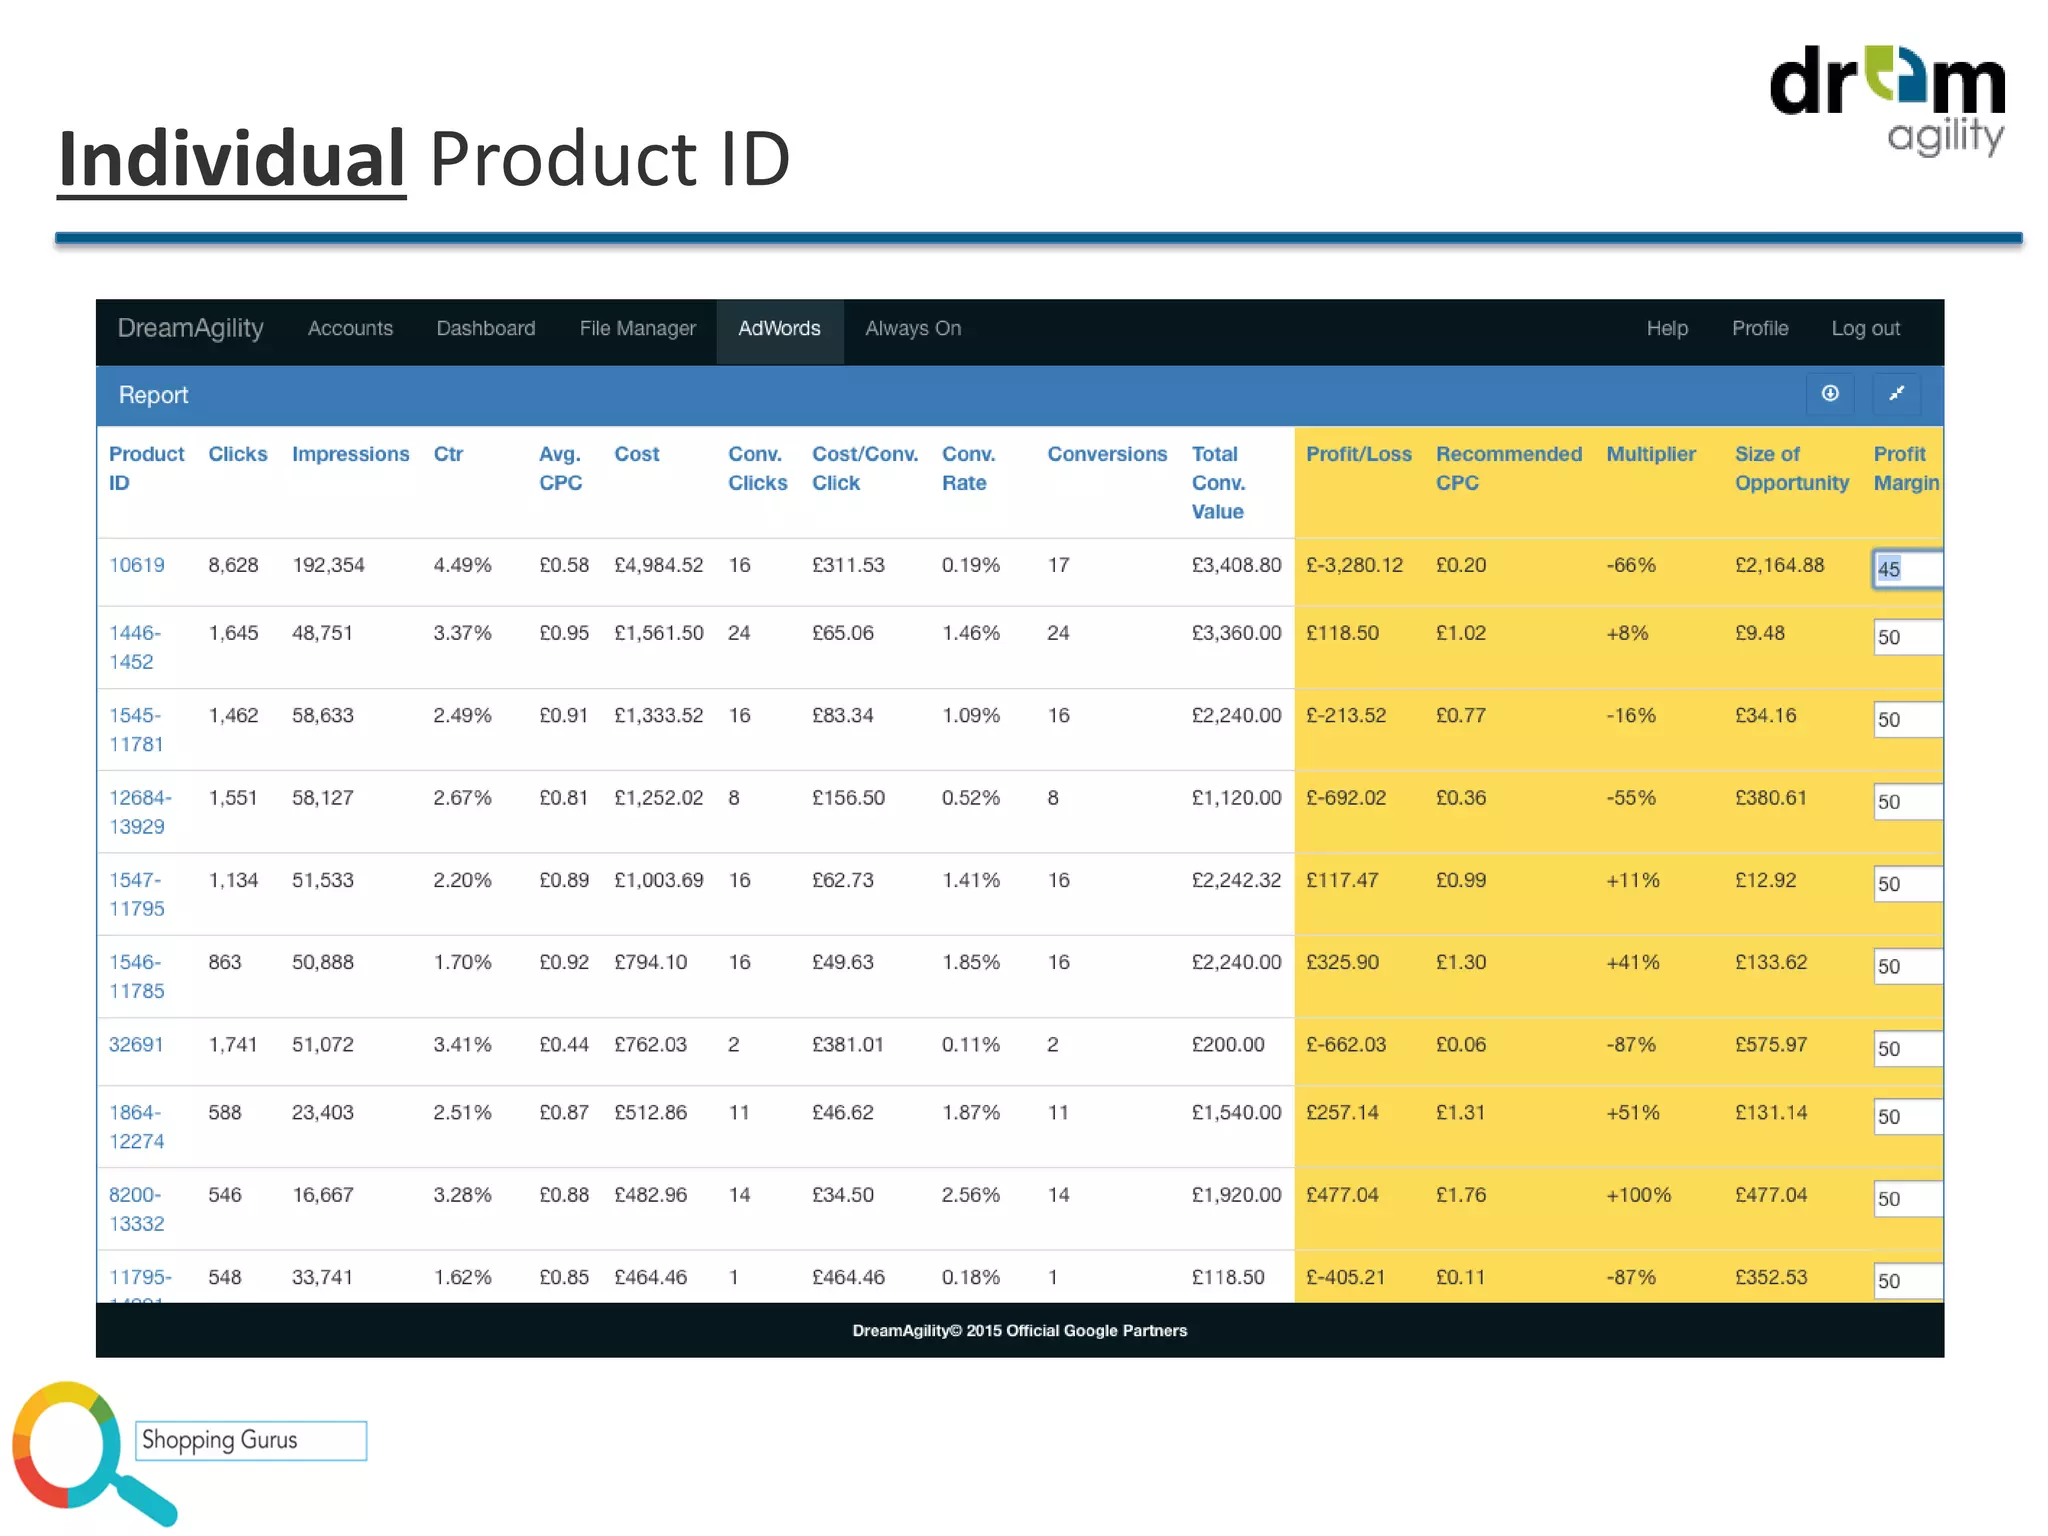Sort by Multiplier column header

click(x=1651, y=454)
